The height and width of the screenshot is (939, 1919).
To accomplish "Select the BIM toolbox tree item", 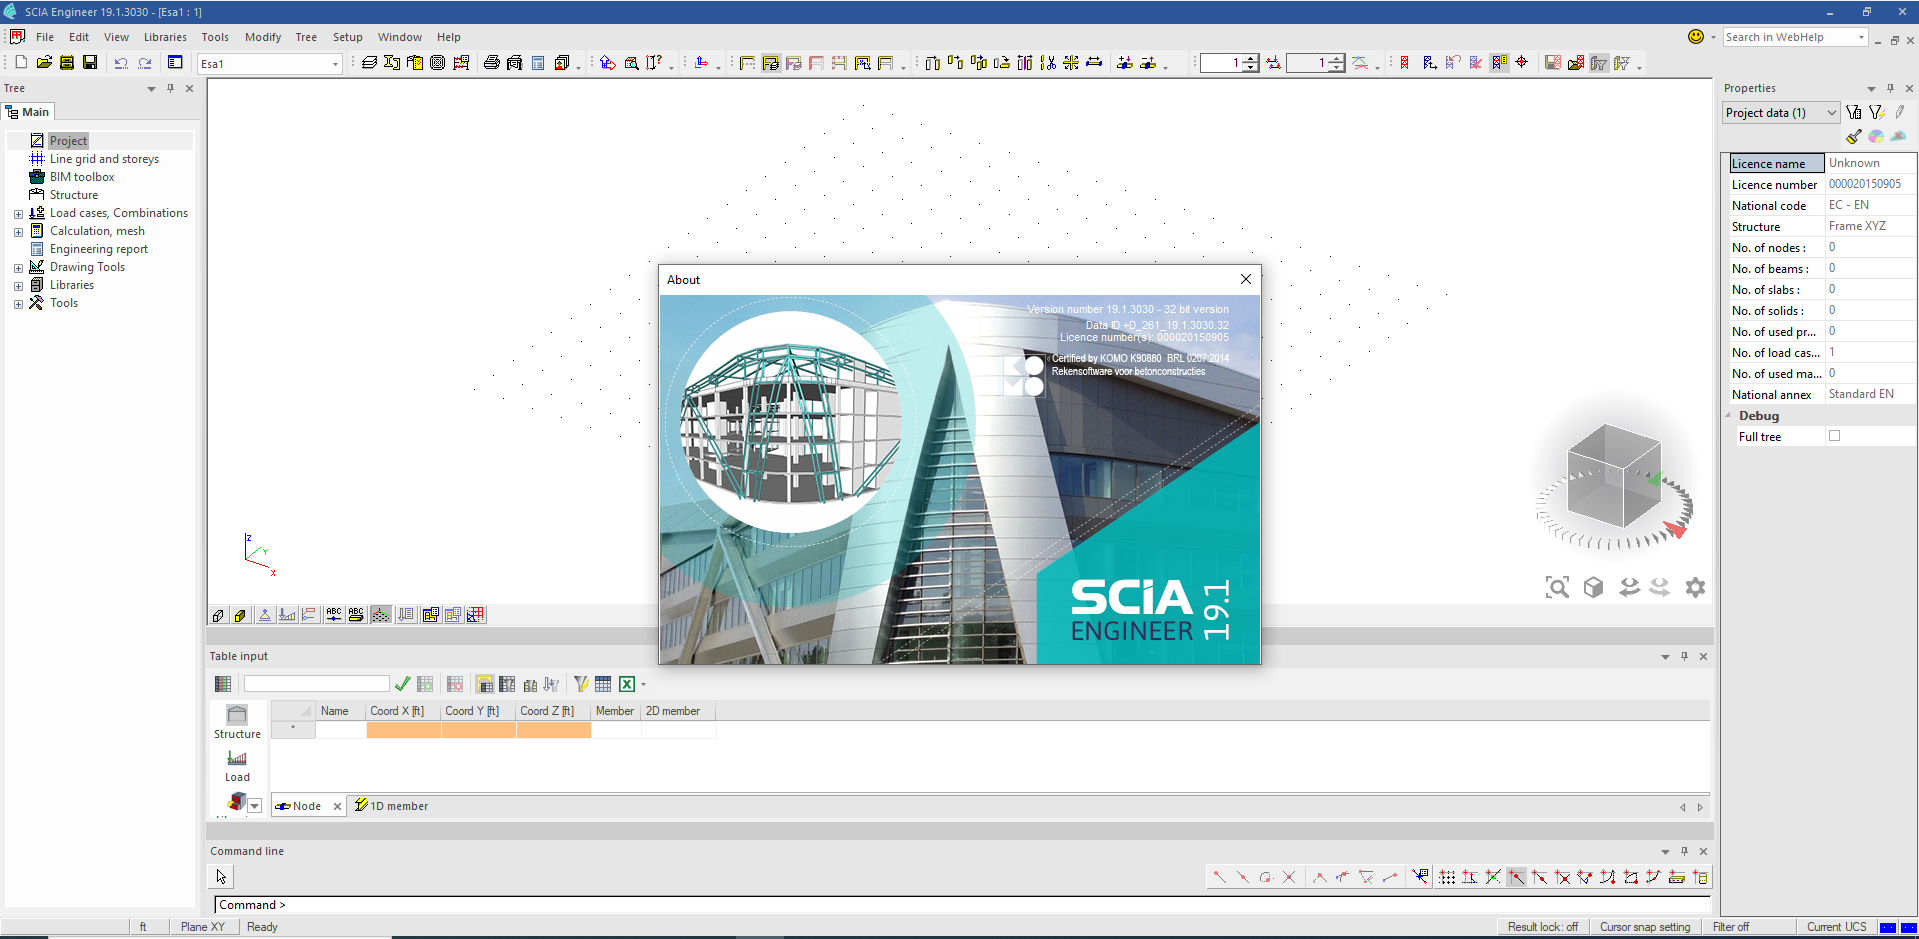I will (x=82, y=177).
